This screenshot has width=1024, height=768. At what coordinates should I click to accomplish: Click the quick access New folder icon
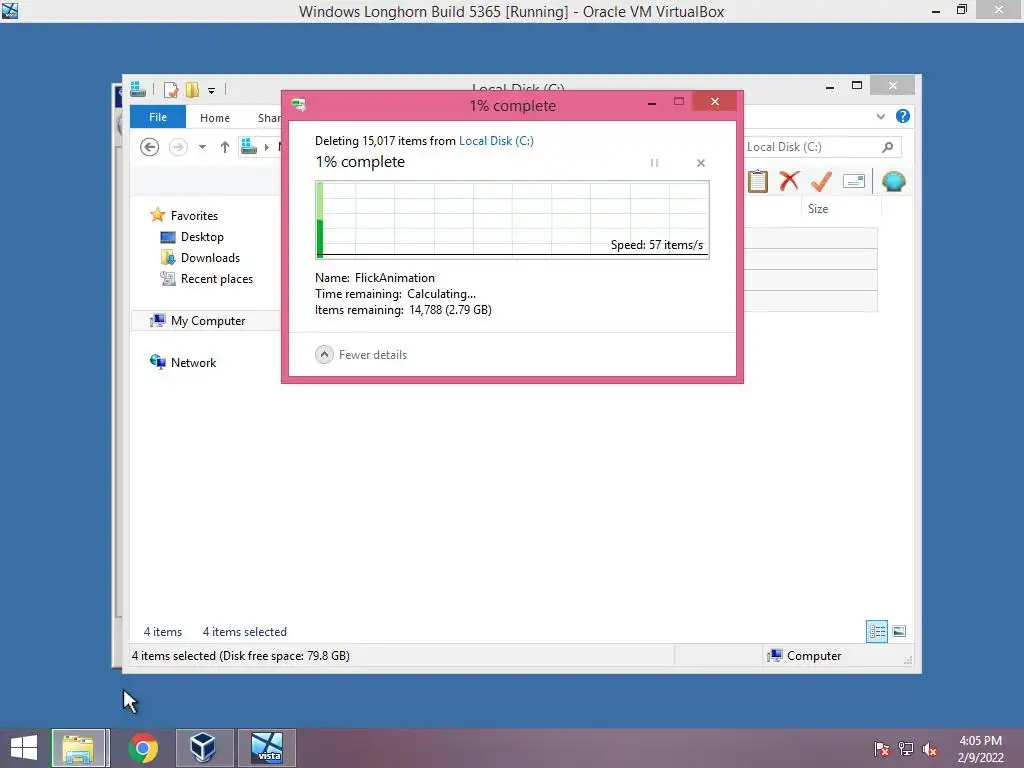(192, 89)
